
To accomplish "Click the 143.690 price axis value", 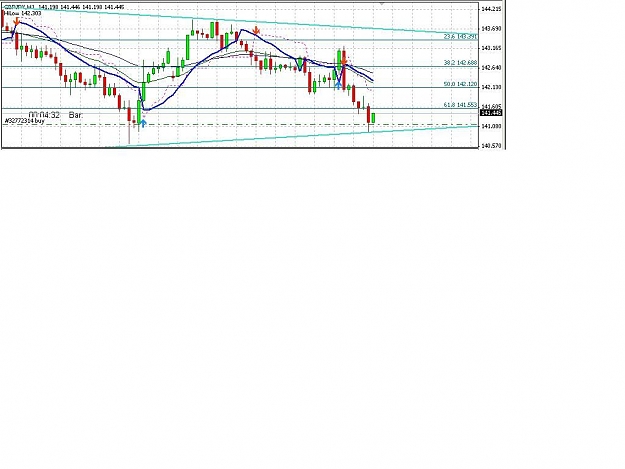I will click(x=491, y=29).
